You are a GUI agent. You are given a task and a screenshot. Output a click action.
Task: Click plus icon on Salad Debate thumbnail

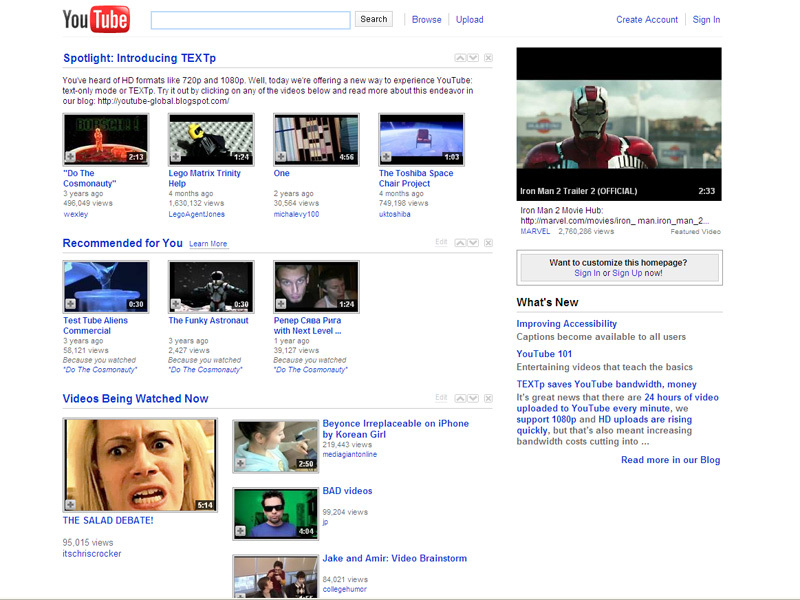coord(70,505)
